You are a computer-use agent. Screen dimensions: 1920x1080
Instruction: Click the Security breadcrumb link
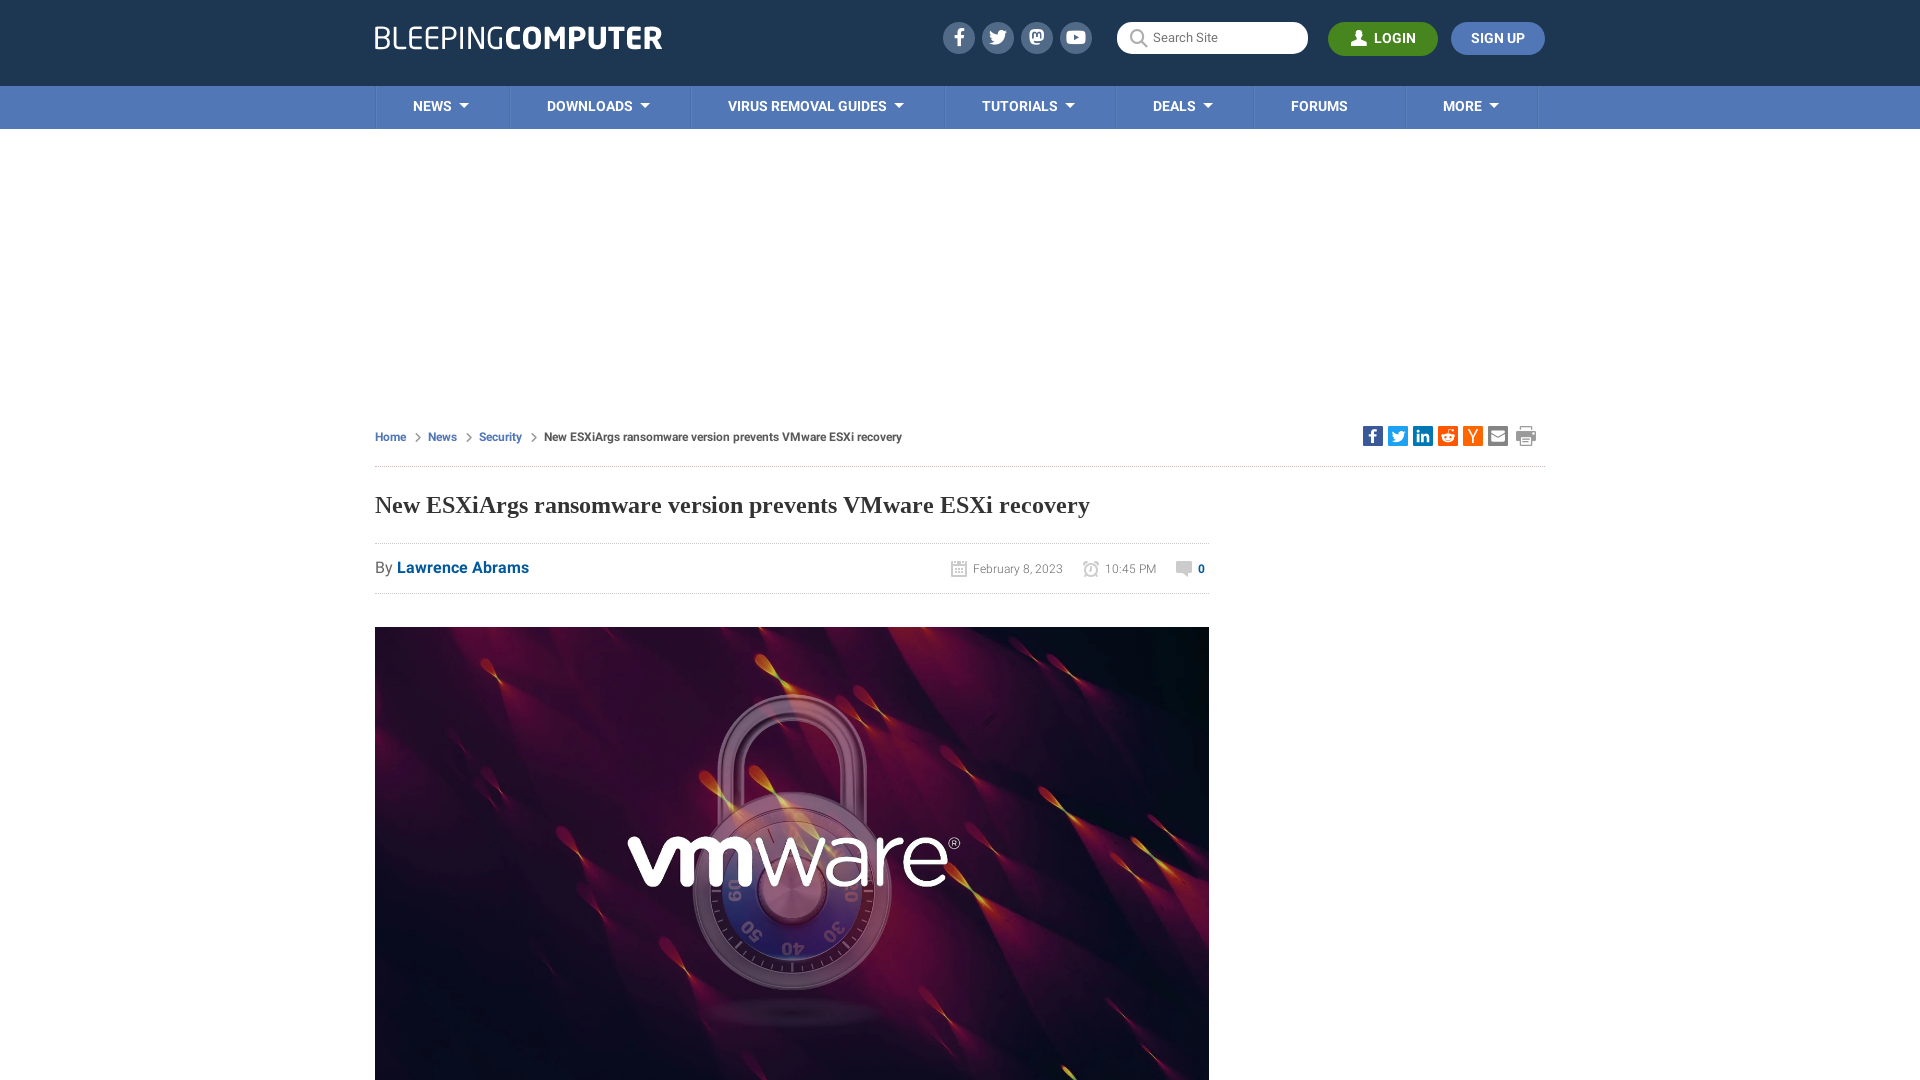click(x=500, y=436)
